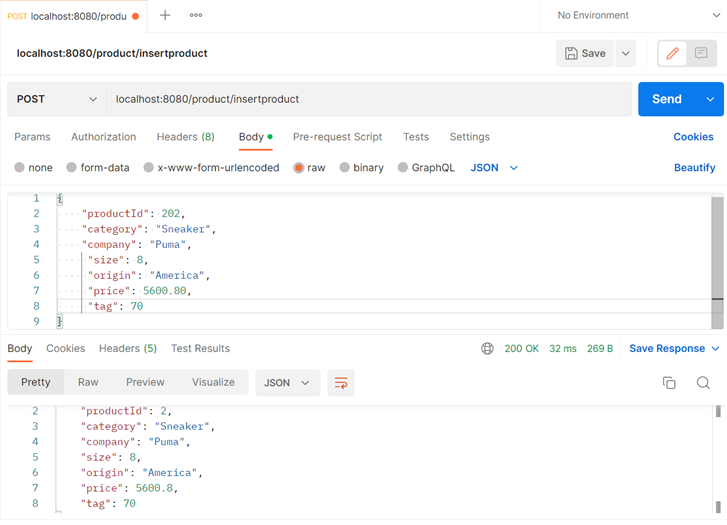Open the Authorization tab

[x=103, y=137]
